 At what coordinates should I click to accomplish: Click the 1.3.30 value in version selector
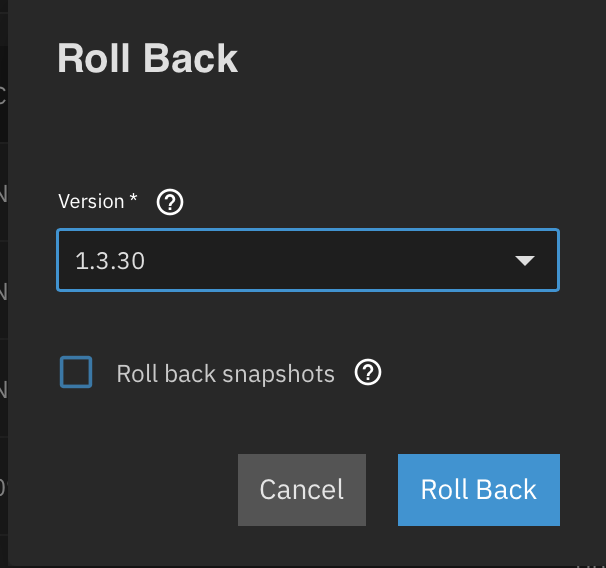(x=110, y=261)
